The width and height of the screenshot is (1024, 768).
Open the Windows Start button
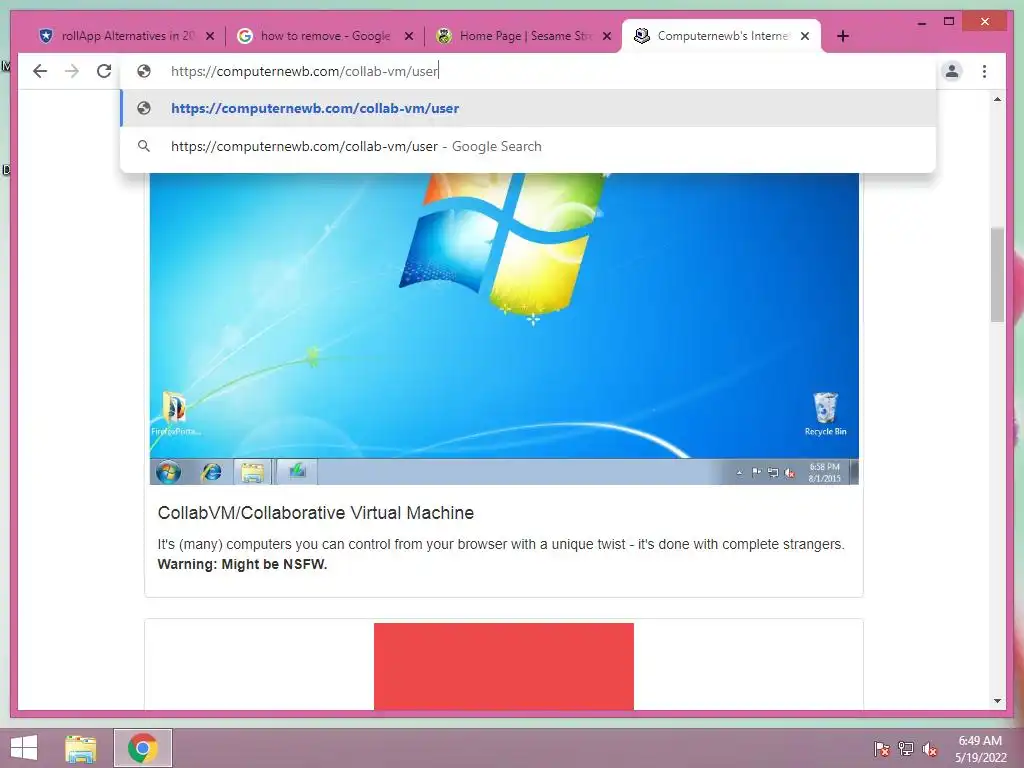(x=24, y=748)
